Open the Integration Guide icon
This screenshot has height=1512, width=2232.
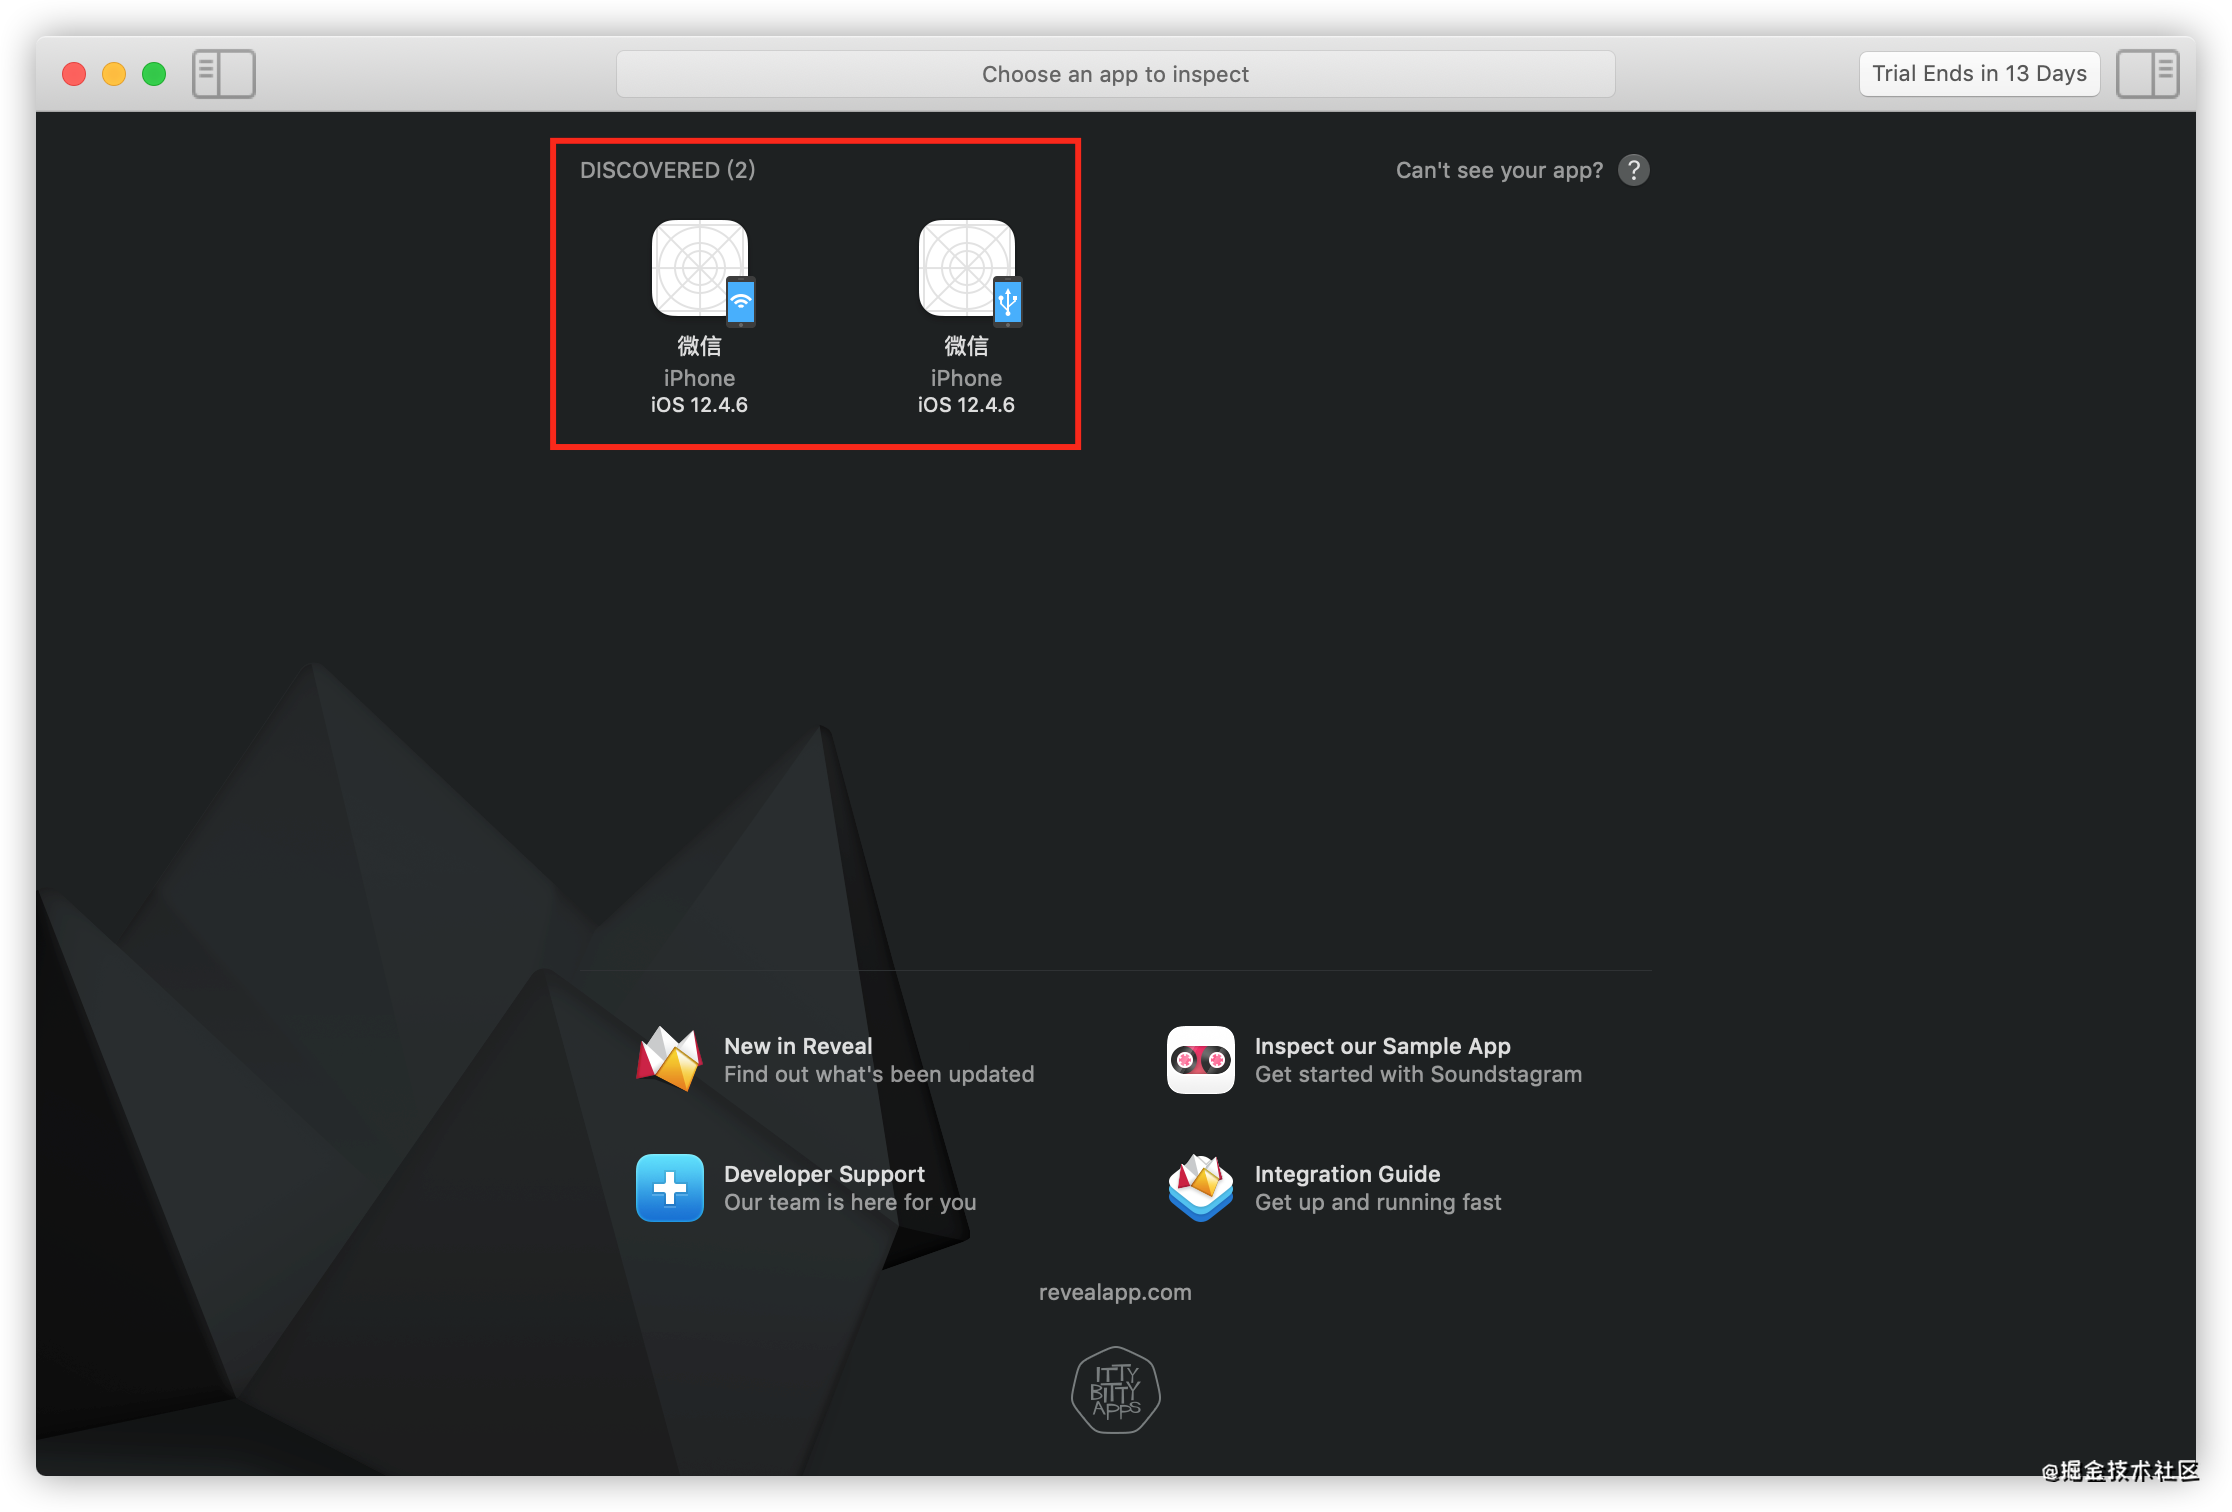[1200, 1187]
